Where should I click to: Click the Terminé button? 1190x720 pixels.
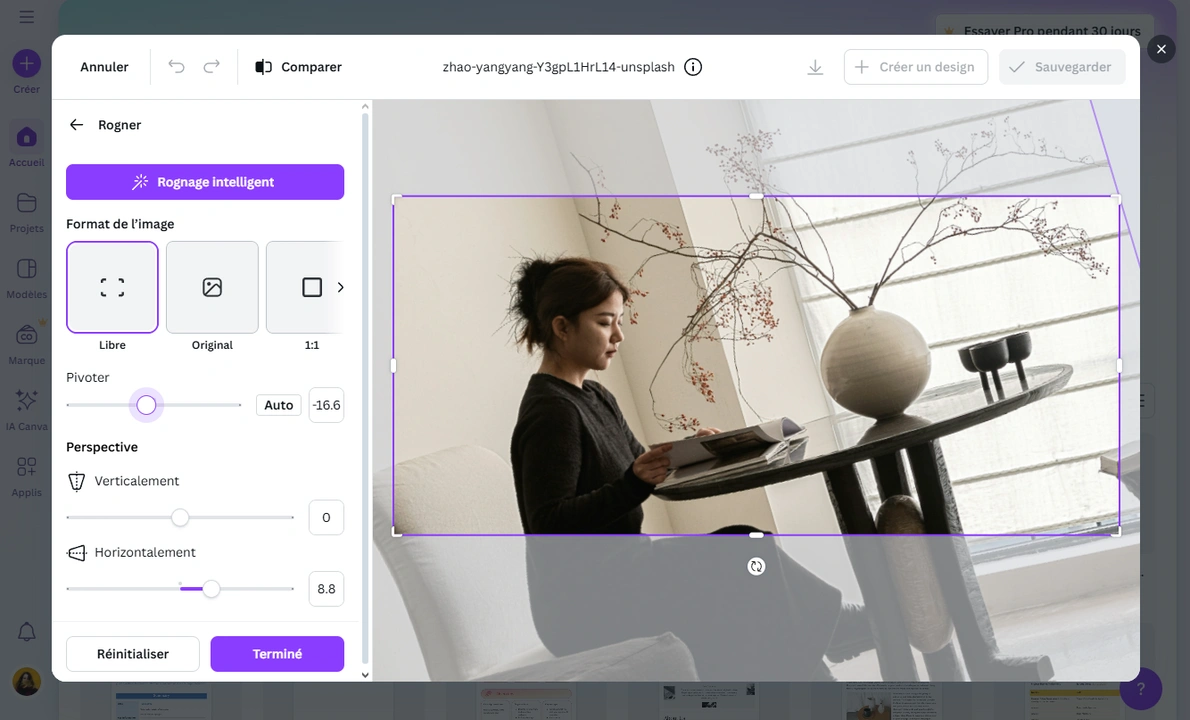point(277,653)
